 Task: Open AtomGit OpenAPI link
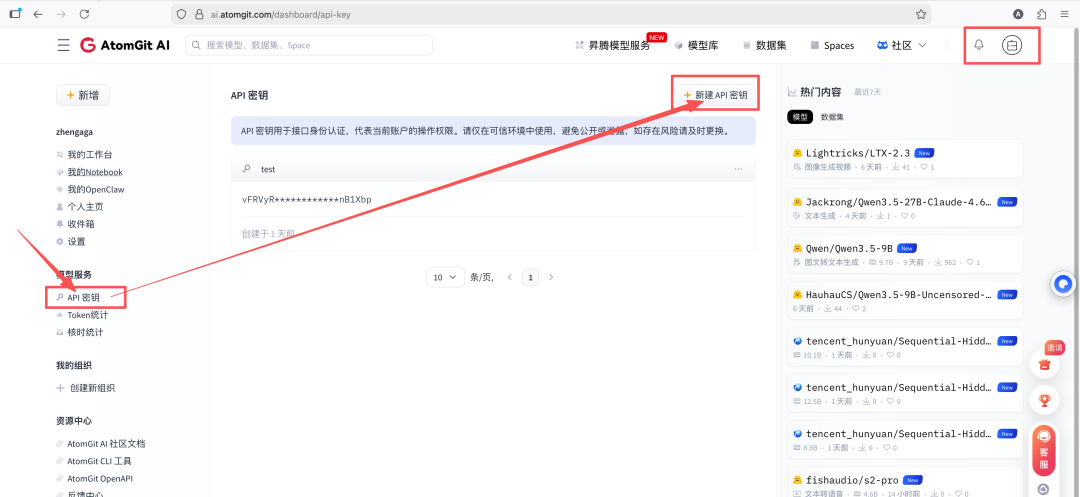tap(94, 478)
